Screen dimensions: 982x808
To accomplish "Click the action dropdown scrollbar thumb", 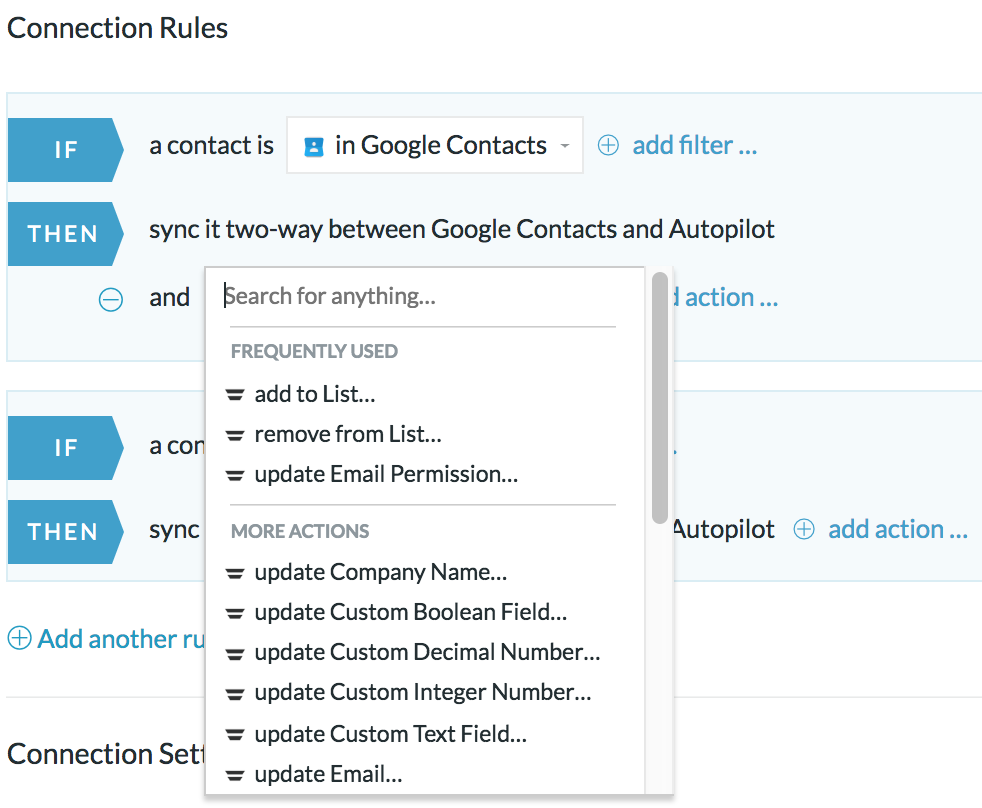I will (659, 398).
